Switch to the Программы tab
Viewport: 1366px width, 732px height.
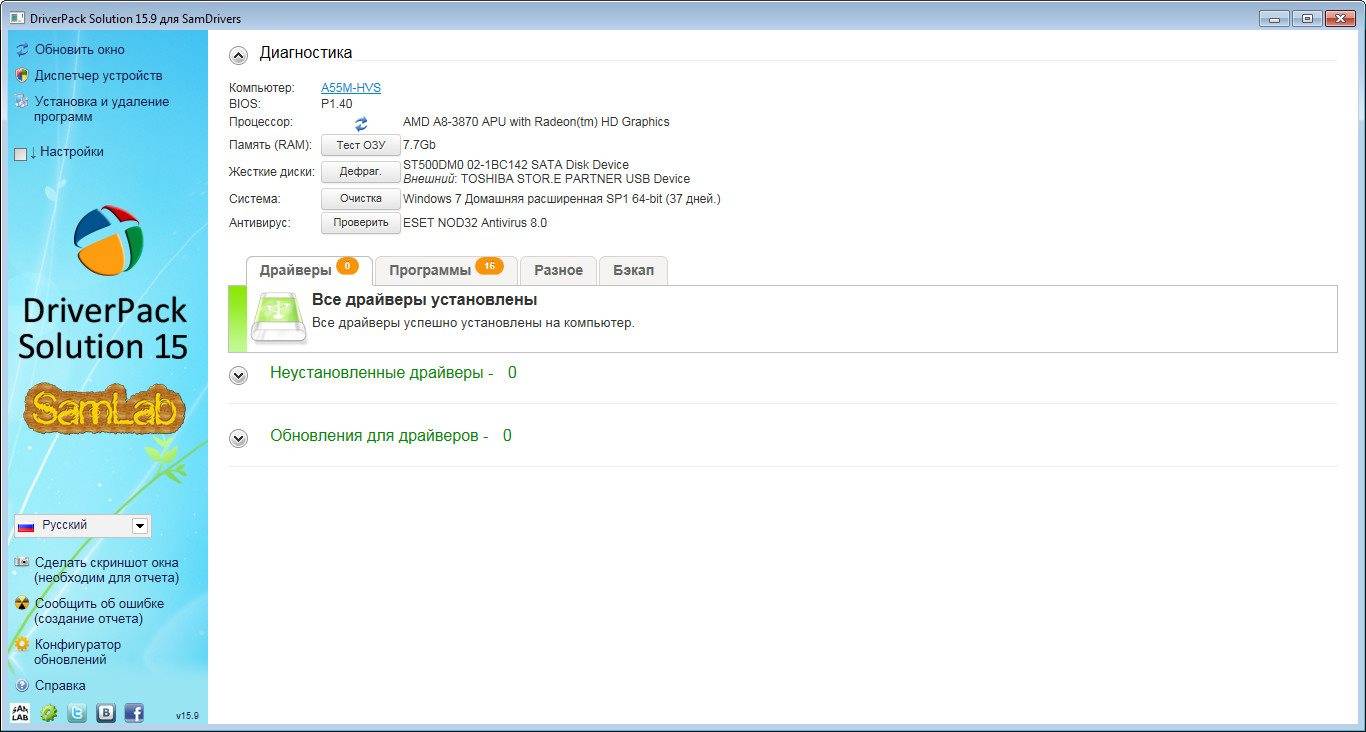(446, 270)
